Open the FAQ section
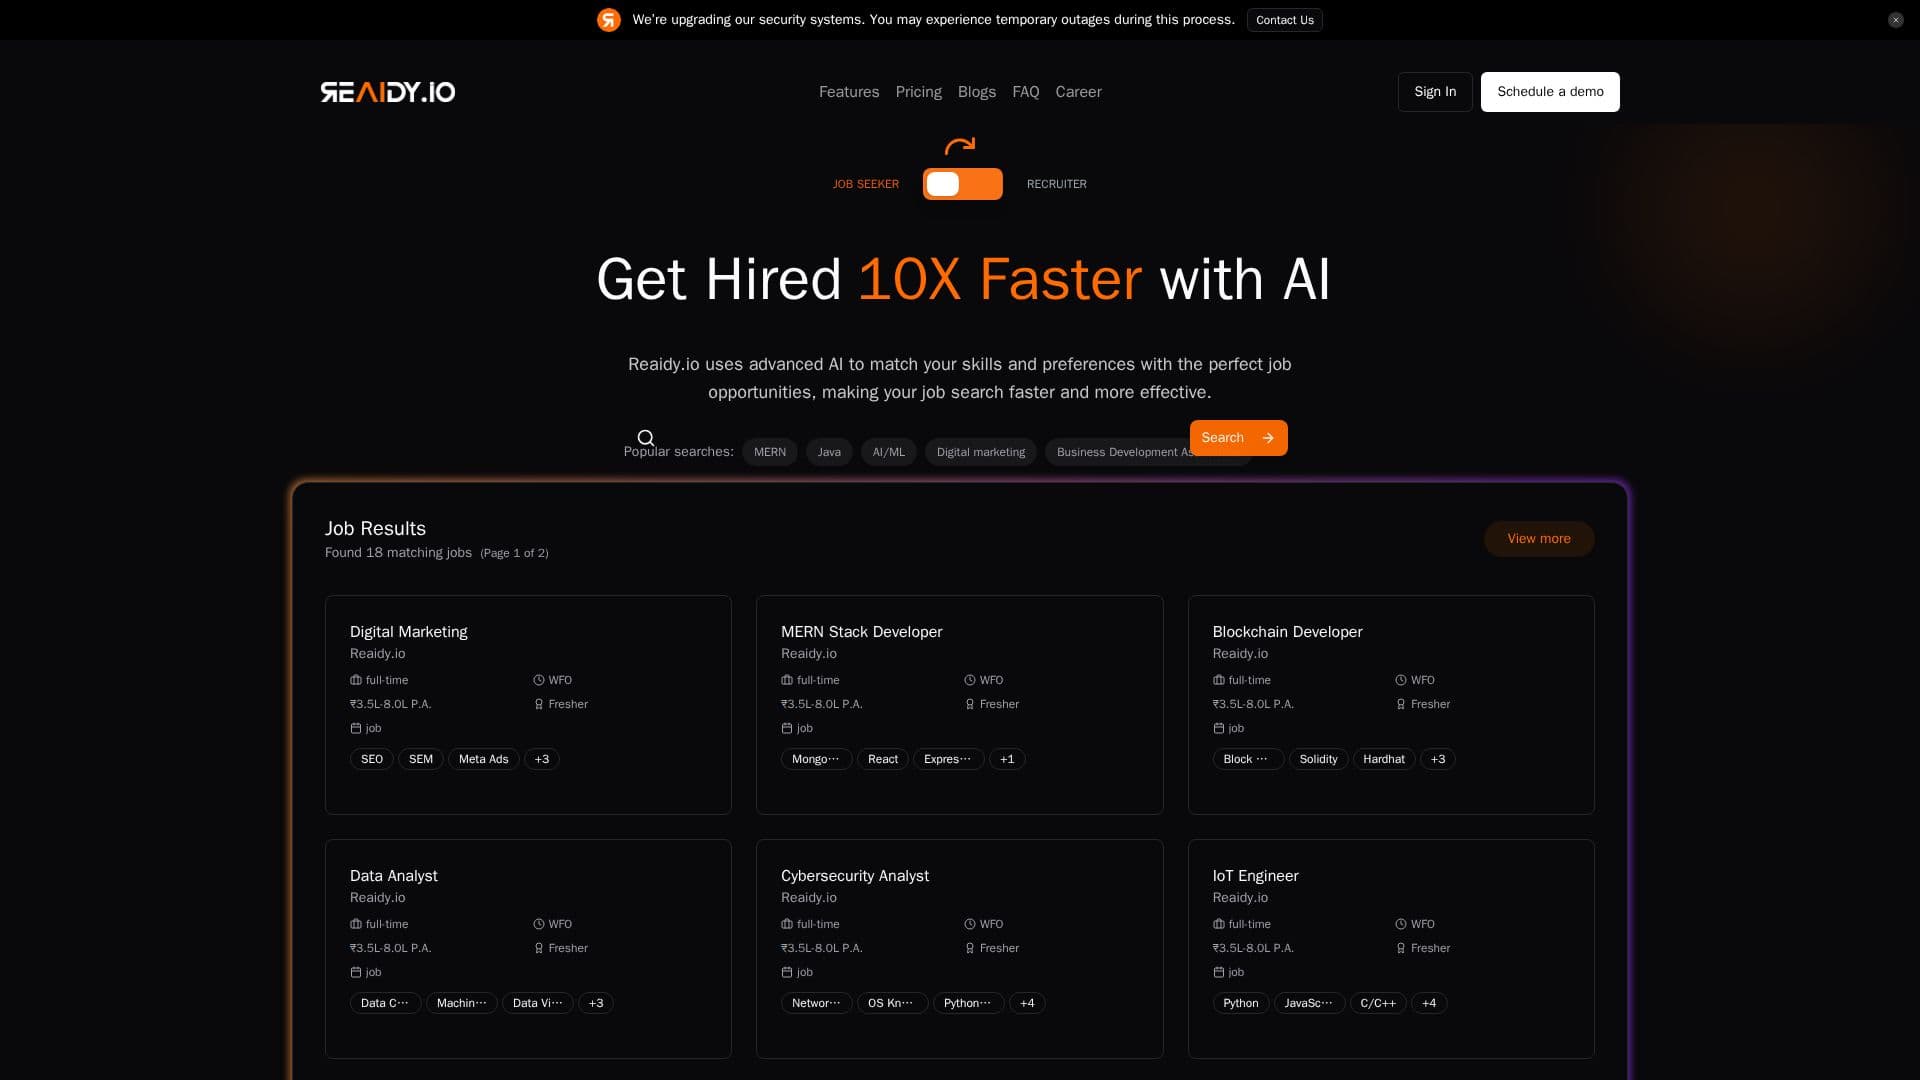The width and height of the screenshot is (1920, 1080). point(1026,92)
